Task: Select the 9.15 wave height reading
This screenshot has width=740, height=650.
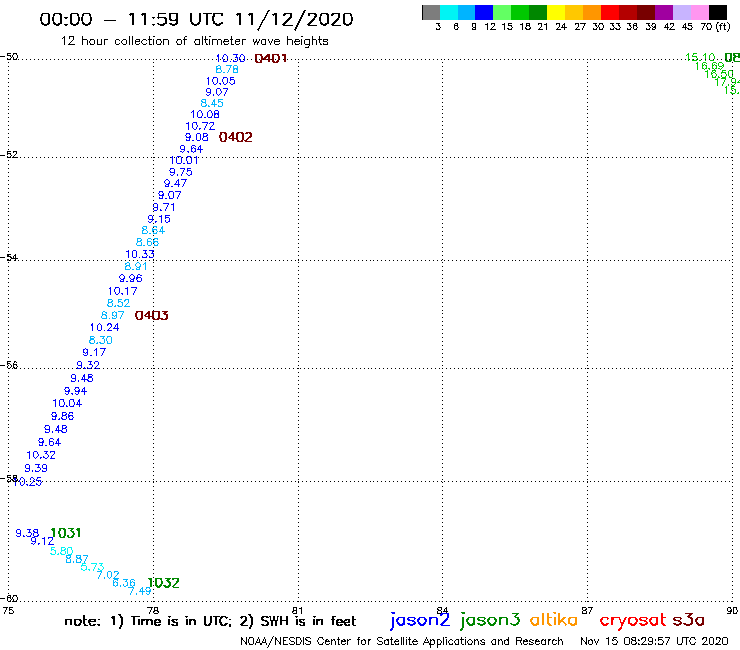Action: pos(159,219)
